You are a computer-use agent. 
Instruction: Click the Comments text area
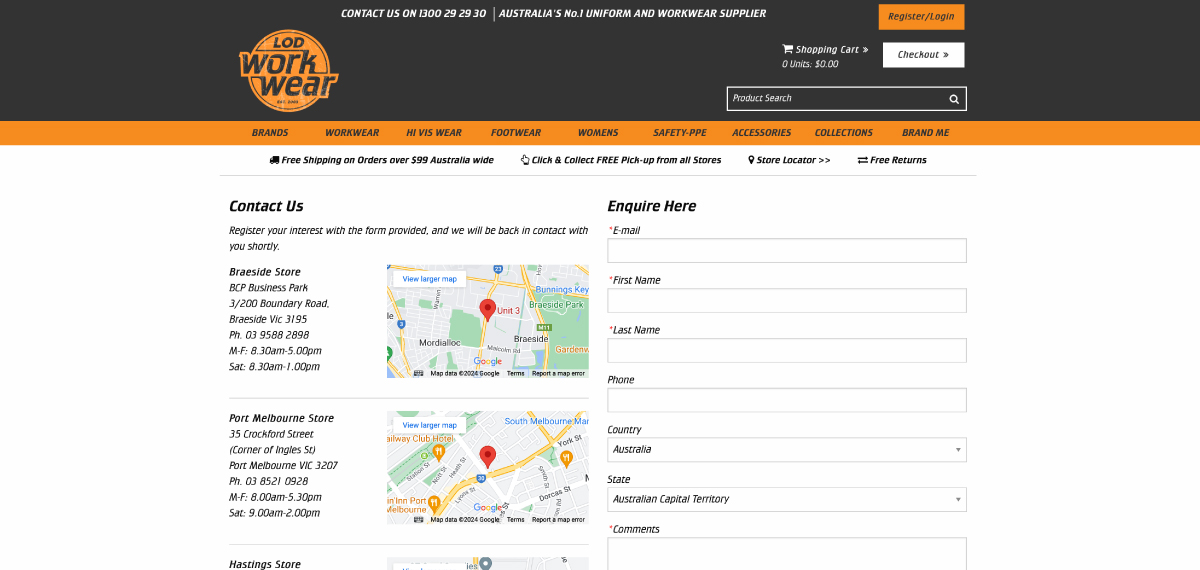787,554
